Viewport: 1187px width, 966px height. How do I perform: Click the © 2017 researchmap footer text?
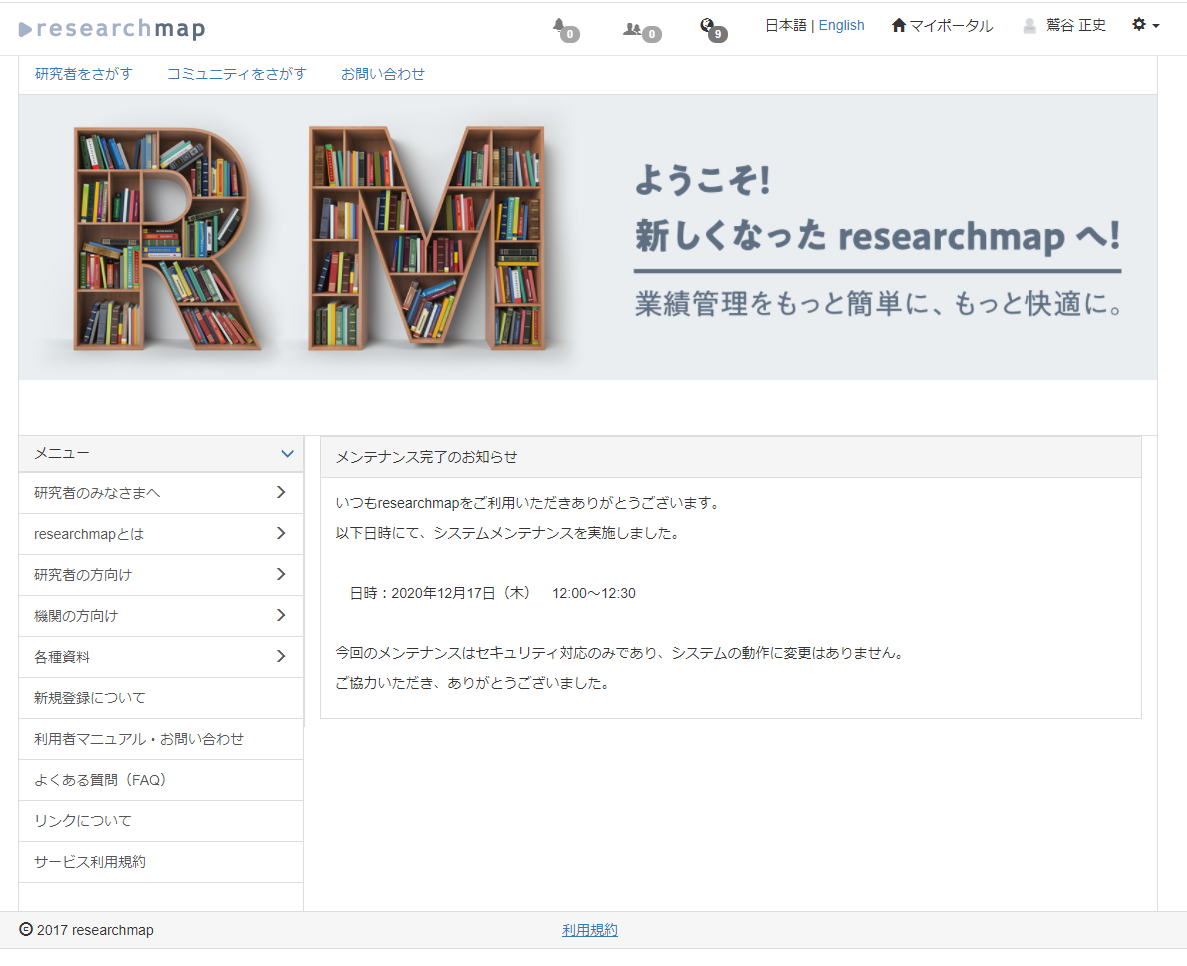(x=86, y=930)
